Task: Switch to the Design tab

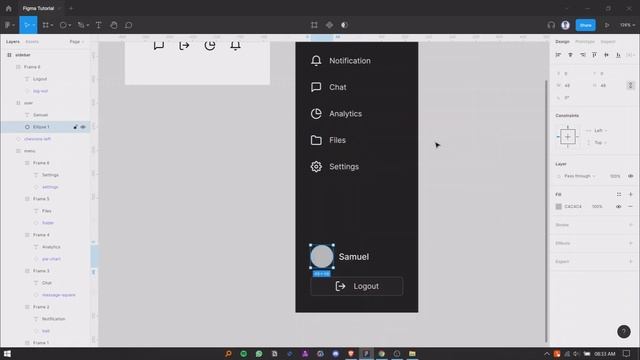Action: click(x=562, y=42)
